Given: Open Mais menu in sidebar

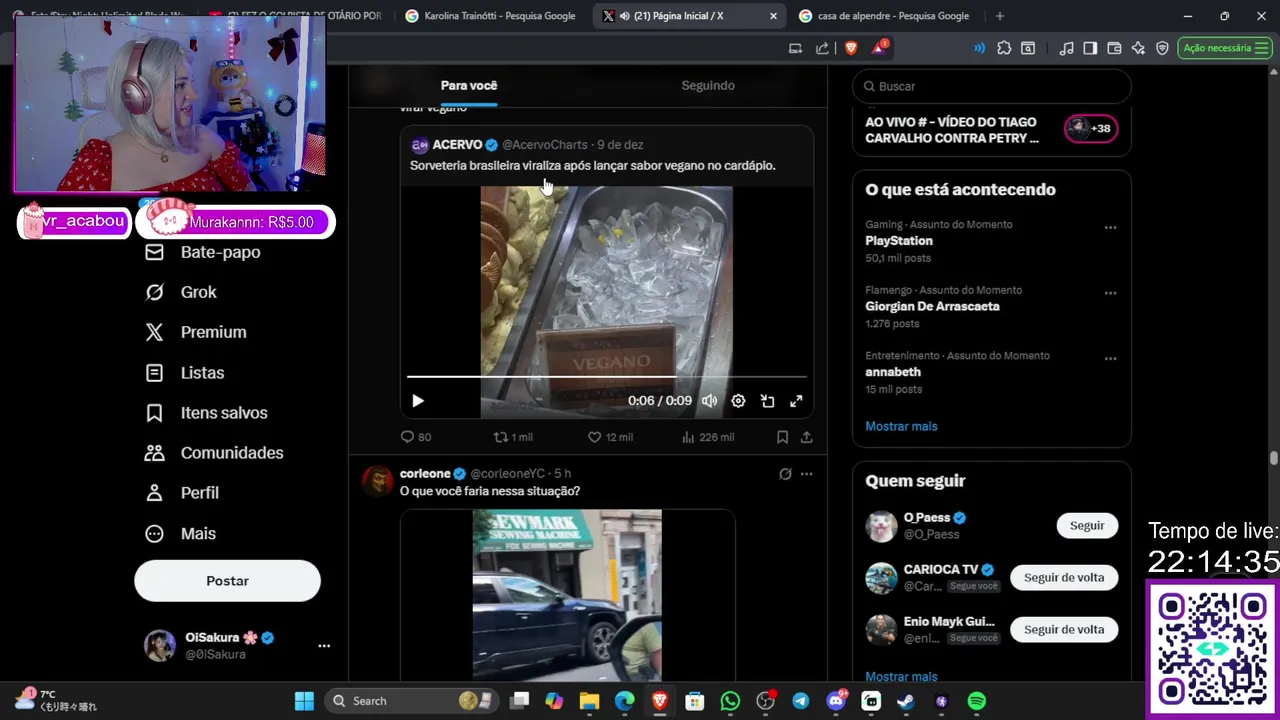Looking at the screenshot, I should click(x=180, y=533).
